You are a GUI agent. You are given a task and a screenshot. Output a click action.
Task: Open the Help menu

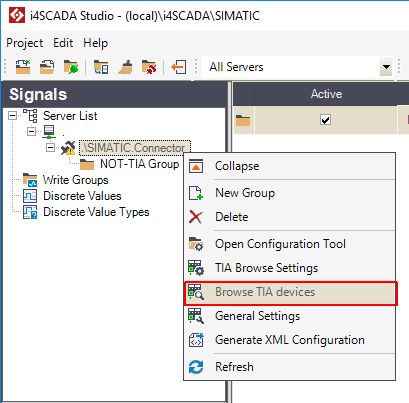click(96, 43)
